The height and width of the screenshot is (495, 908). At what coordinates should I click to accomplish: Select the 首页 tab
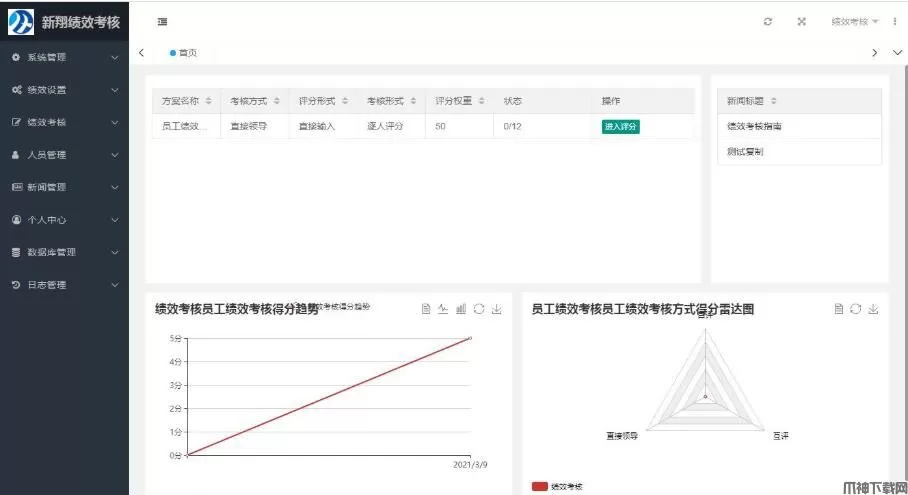(184, 53)
